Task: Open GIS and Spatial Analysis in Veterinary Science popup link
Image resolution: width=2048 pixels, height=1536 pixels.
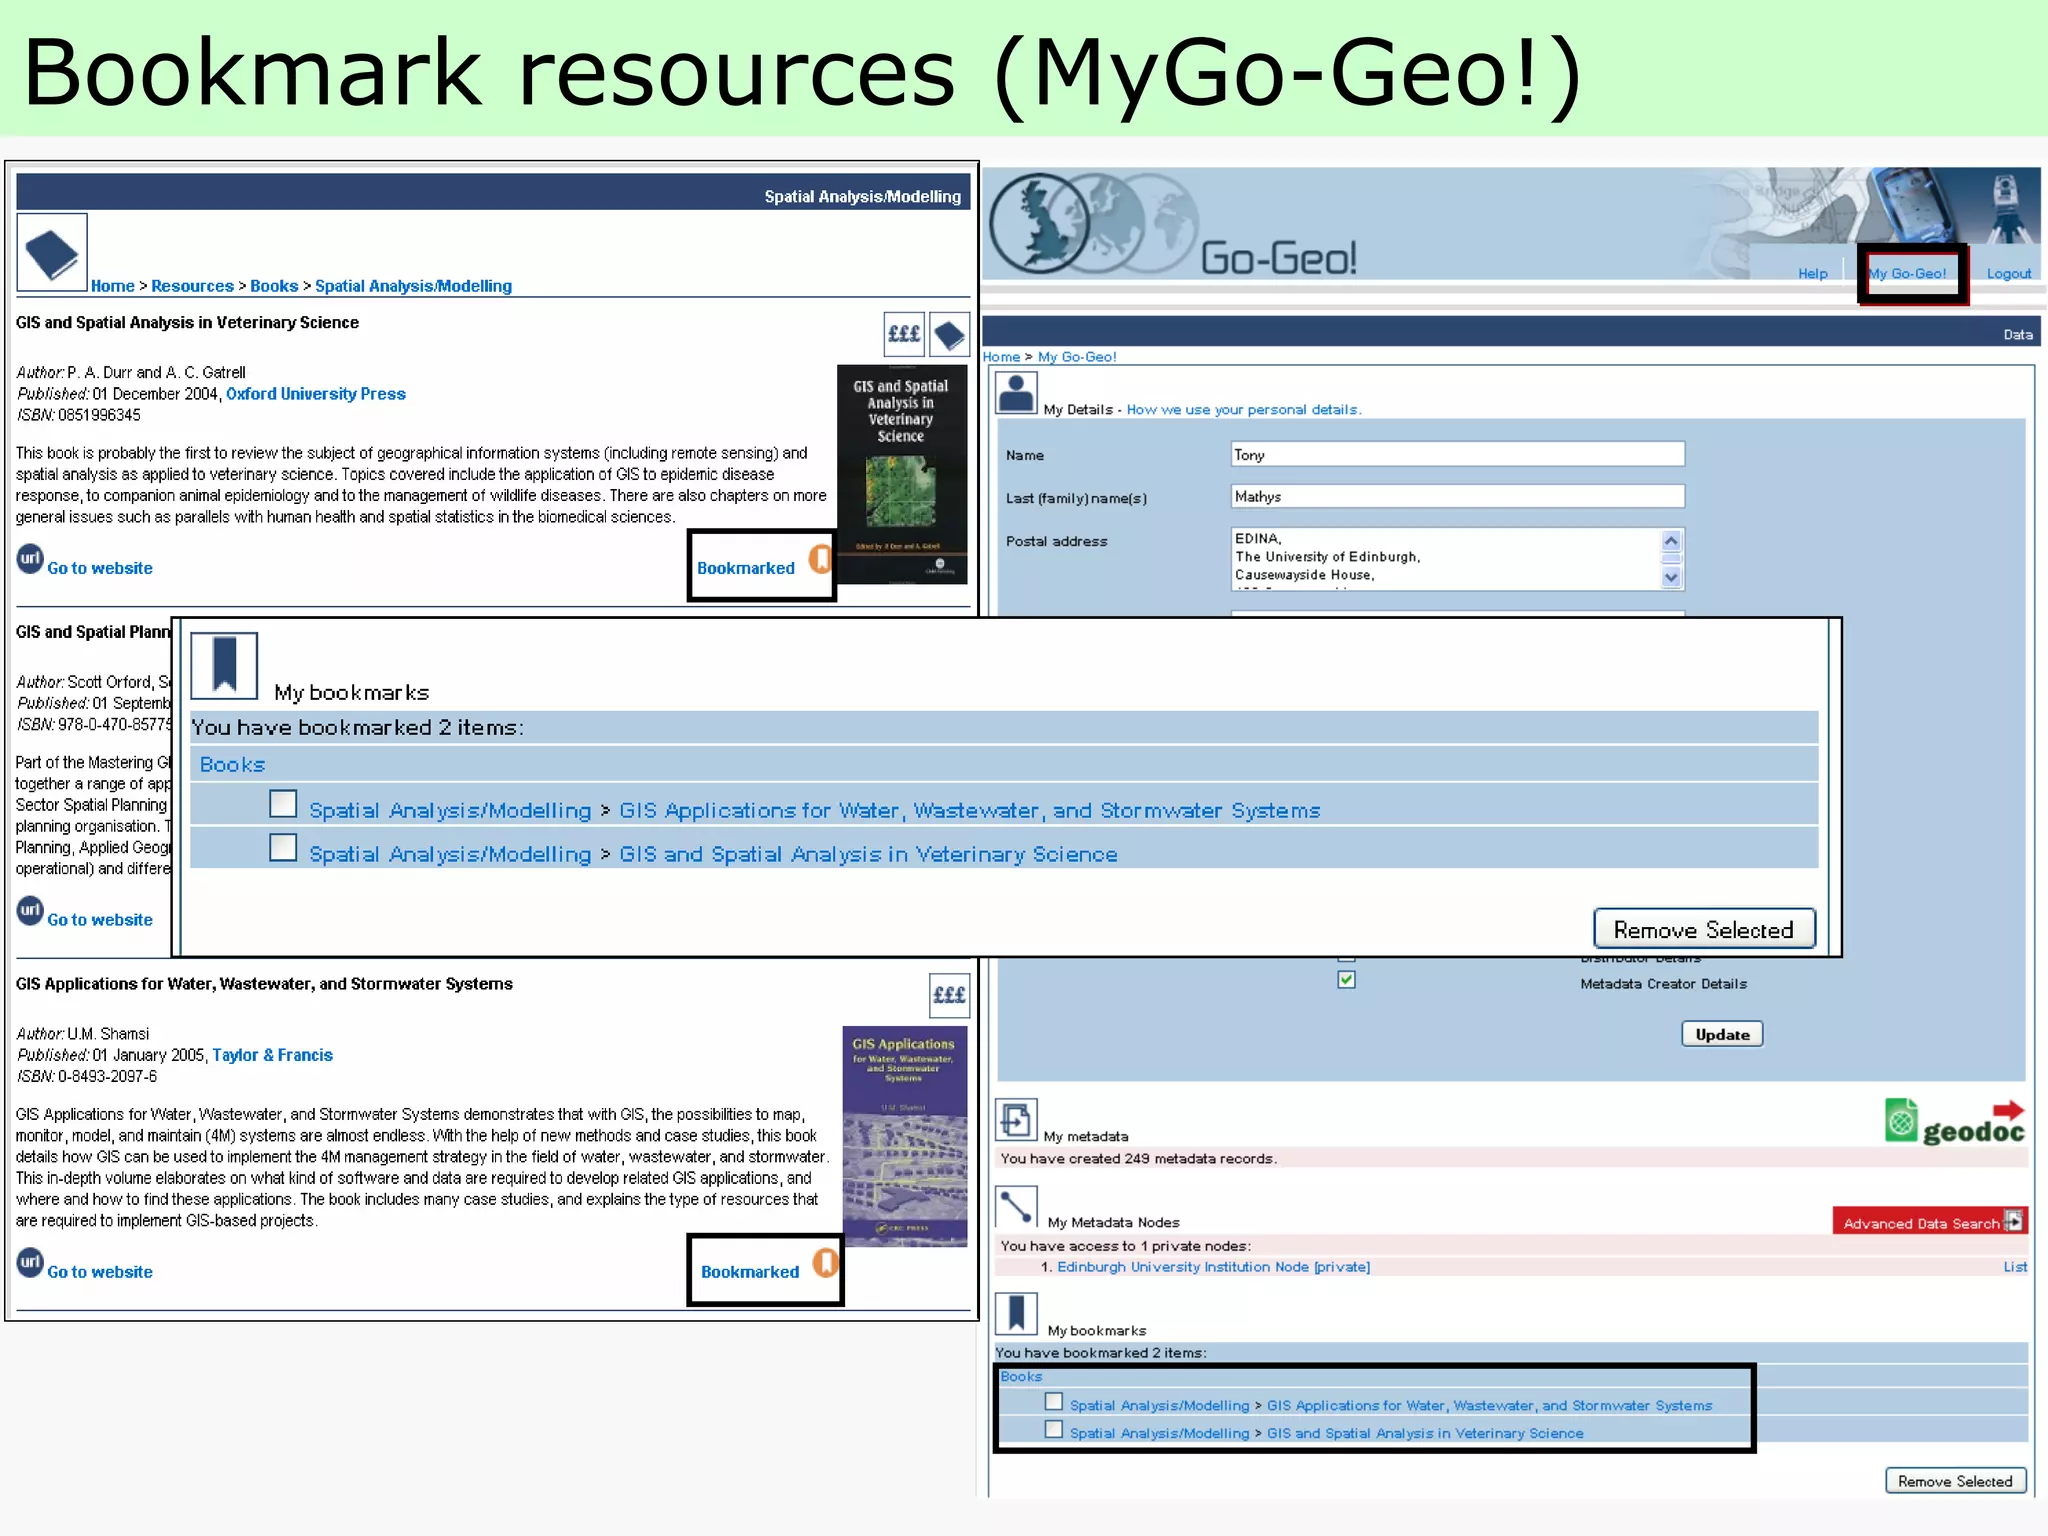Action: (x=868, y=854)
